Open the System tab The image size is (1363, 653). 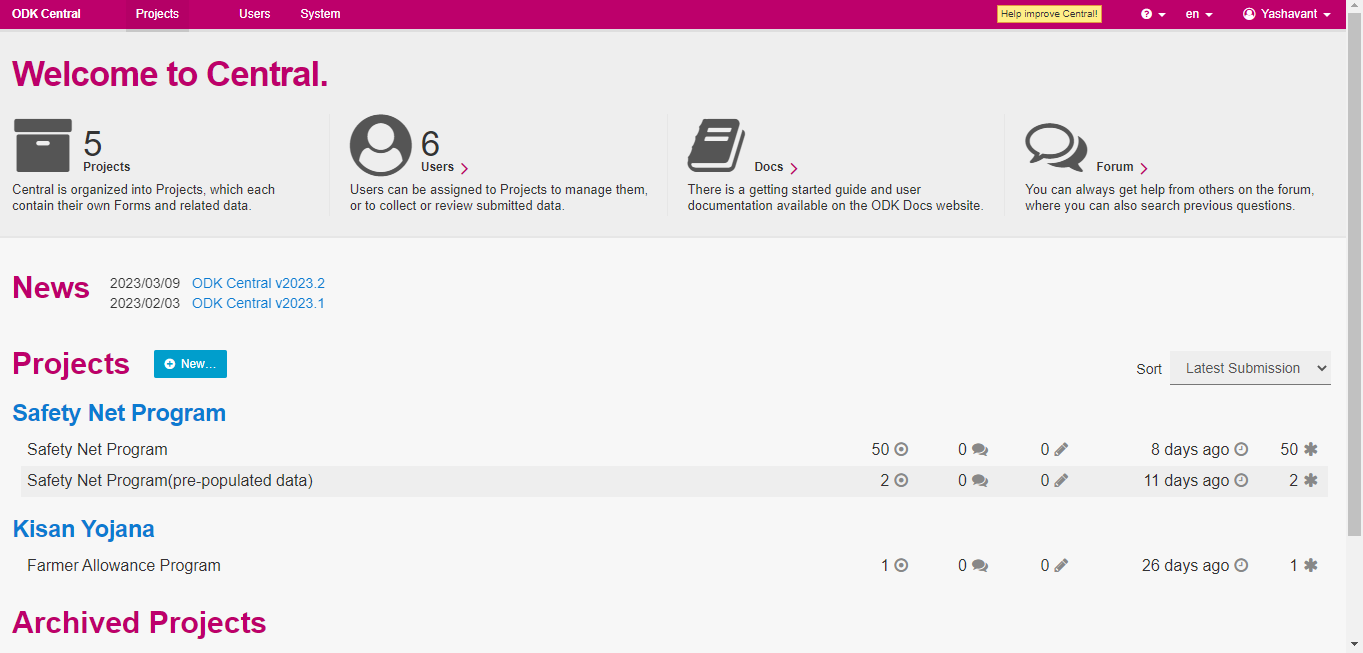pyautogui.click(x=320, y=14)
